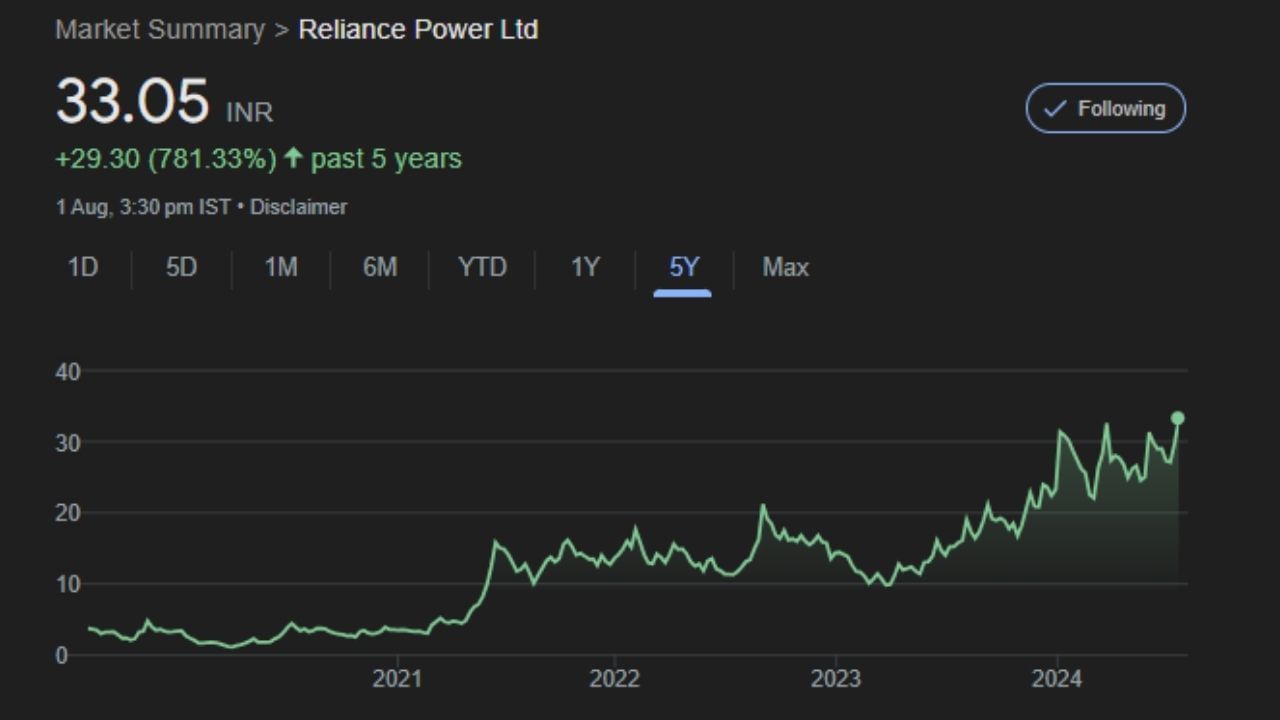Switch to the 1M range tab
1280x720 pixels.
coord(280,268)
